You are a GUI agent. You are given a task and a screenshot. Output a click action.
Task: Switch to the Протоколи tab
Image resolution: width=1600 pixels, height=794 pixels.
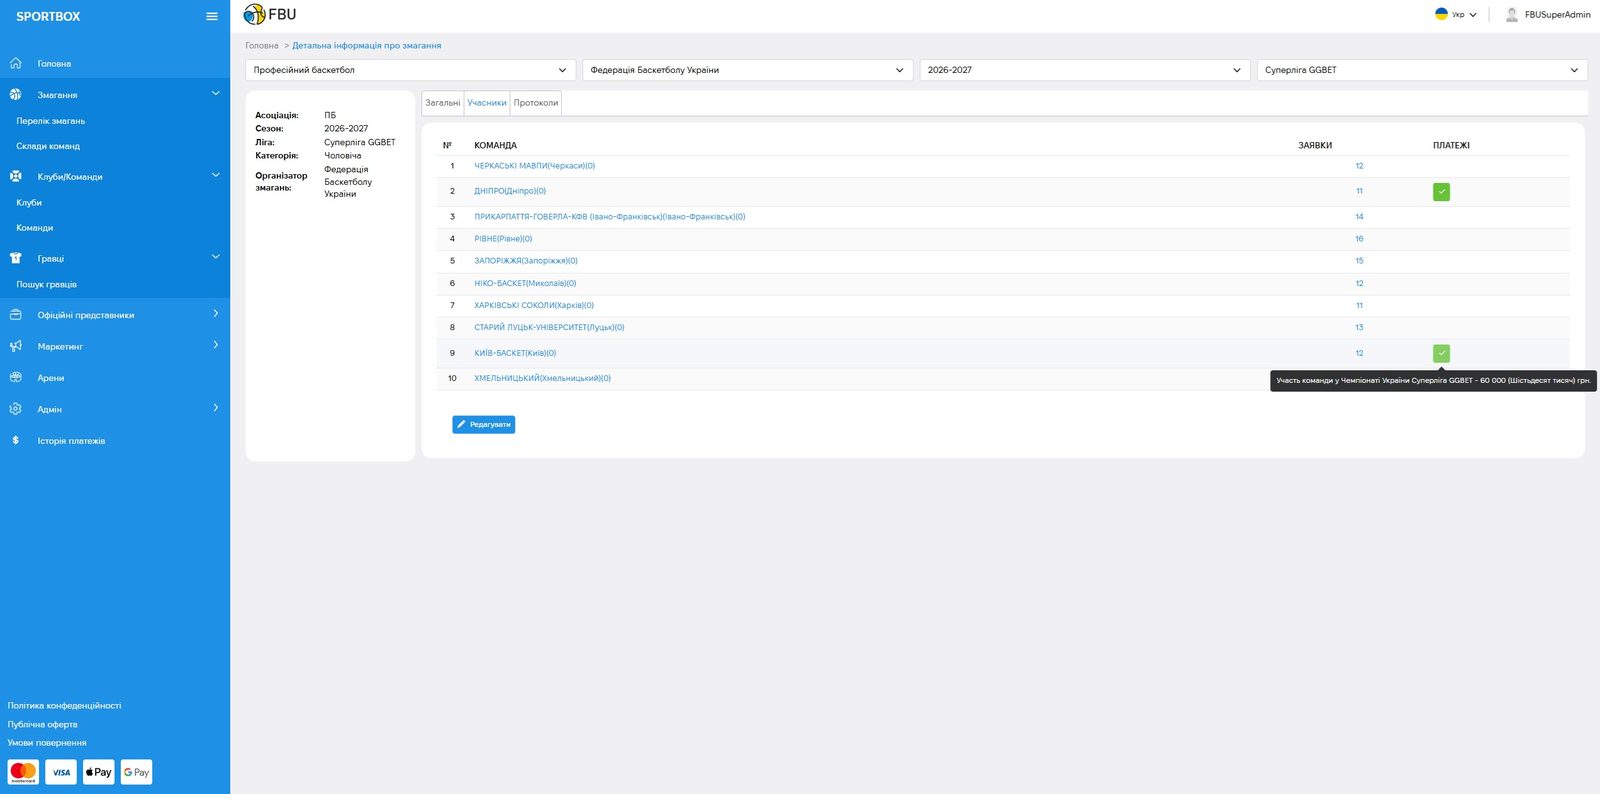click(x=536, y=103)
